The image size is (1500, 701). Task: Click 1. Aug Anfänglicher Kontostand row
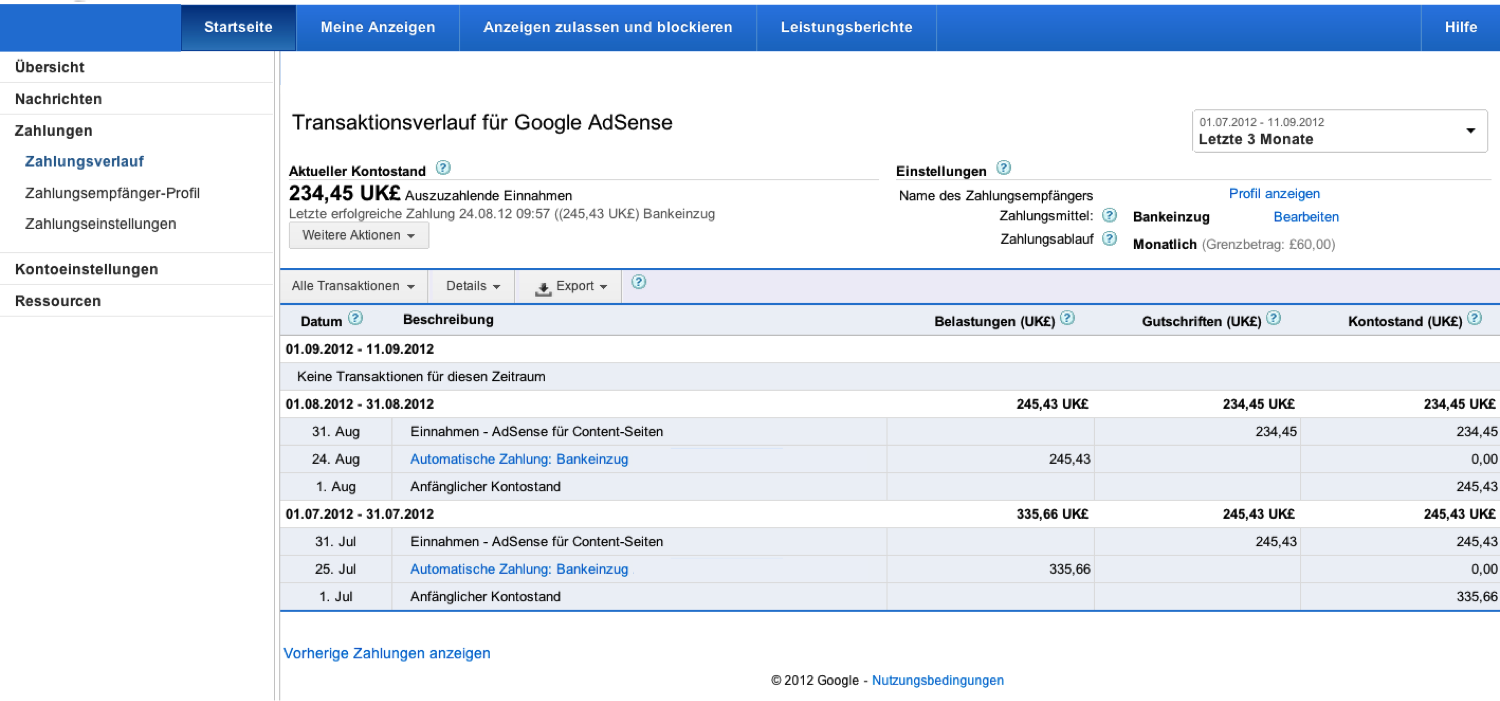tap(890, 487)
